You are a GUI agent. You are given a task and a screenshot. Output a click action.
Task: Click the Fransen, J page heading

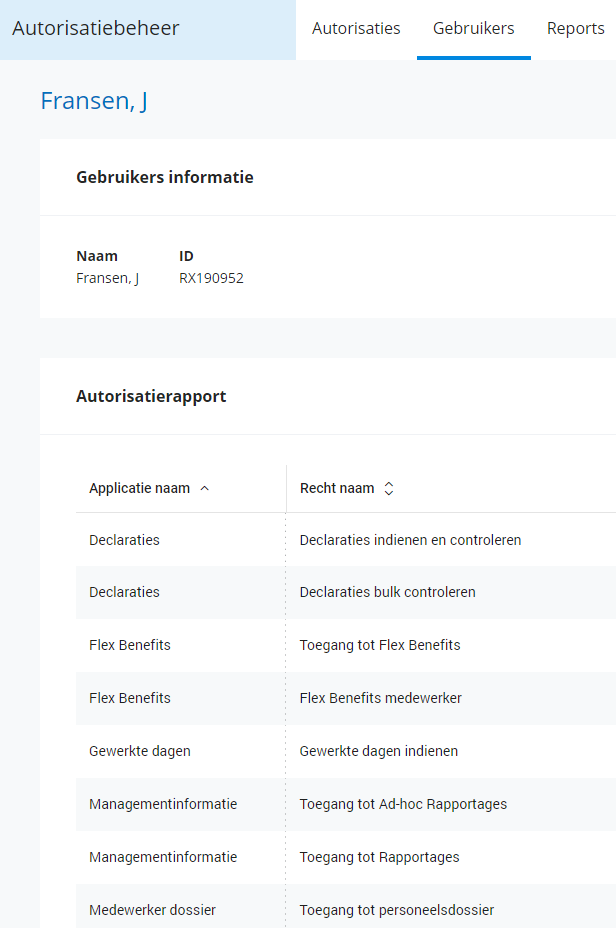94,101
